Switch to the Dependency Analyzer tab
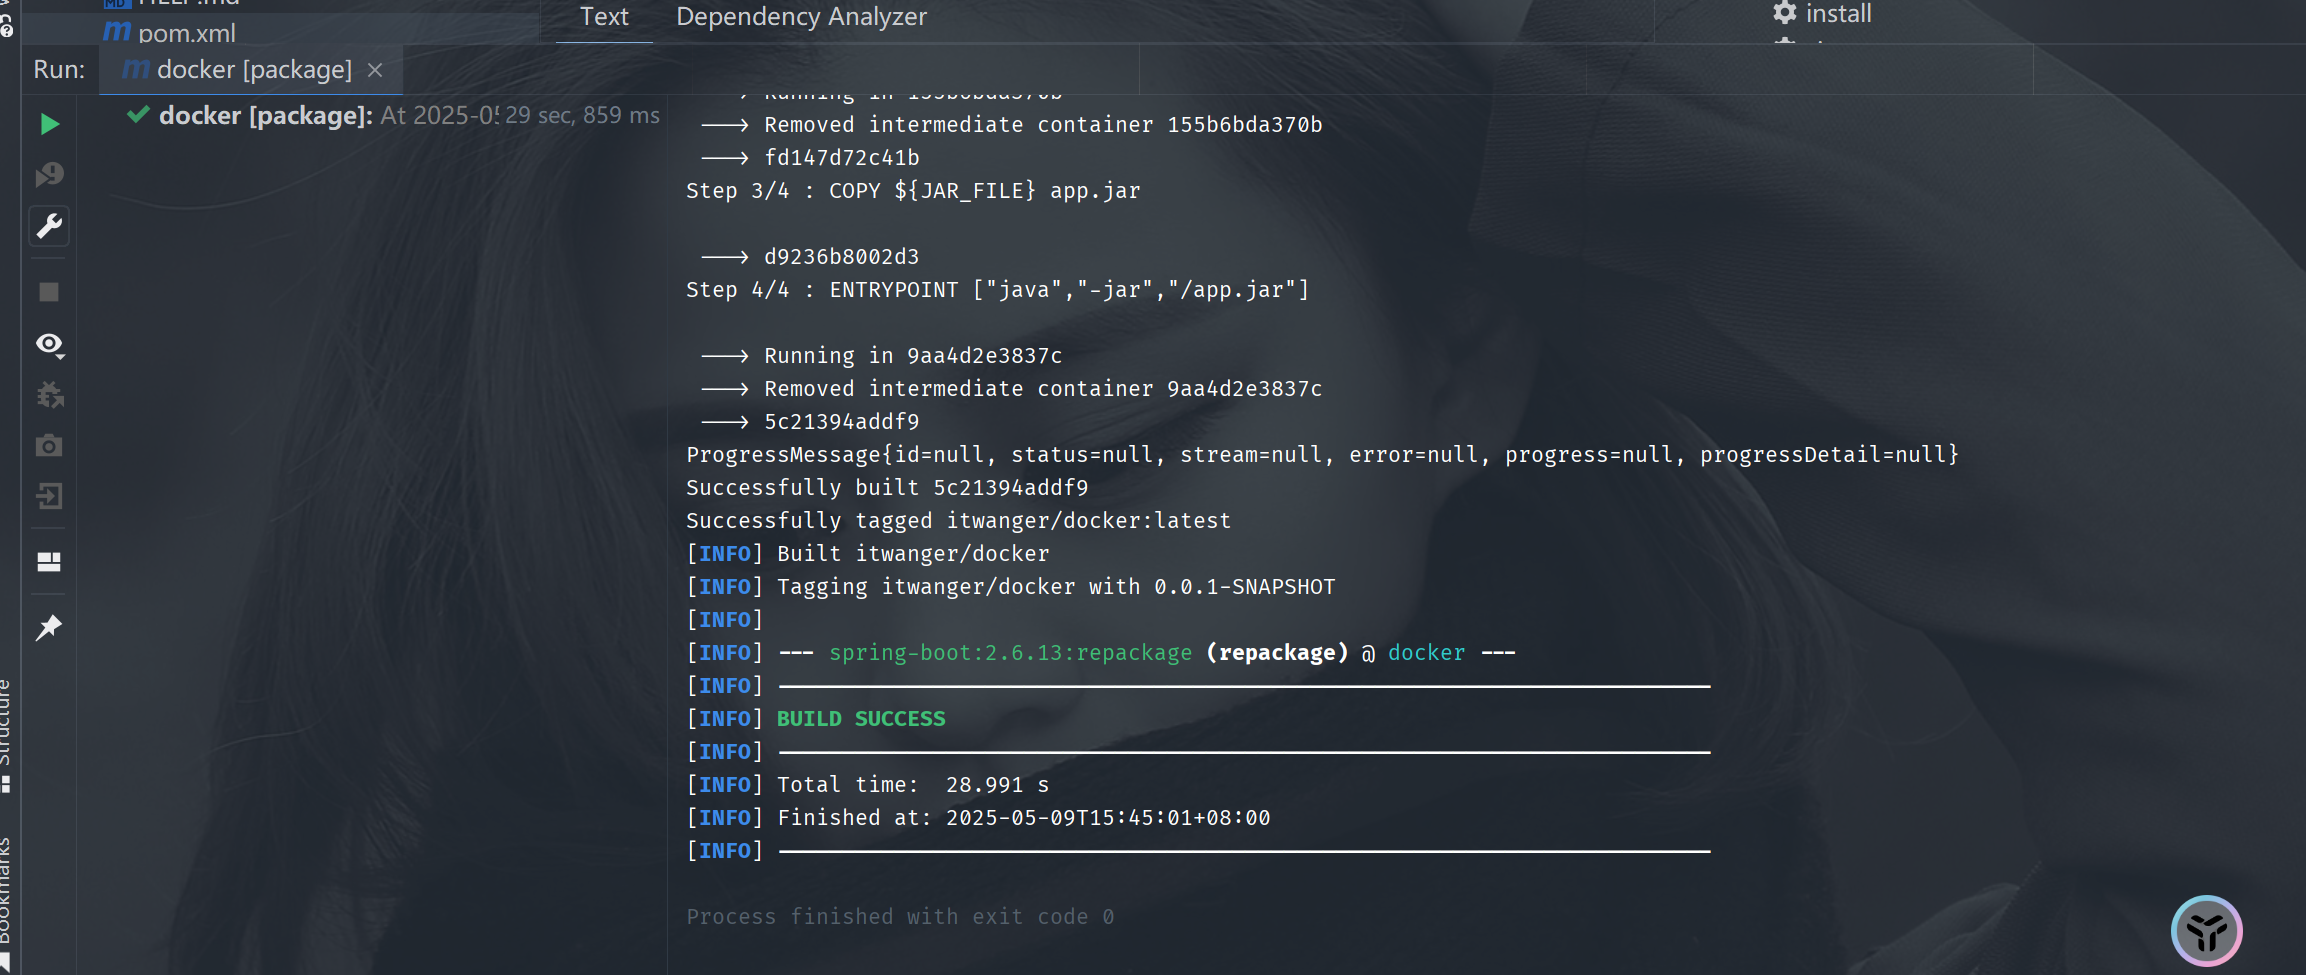The height and width of the screenshot is (975, 2306). point(801,17)
